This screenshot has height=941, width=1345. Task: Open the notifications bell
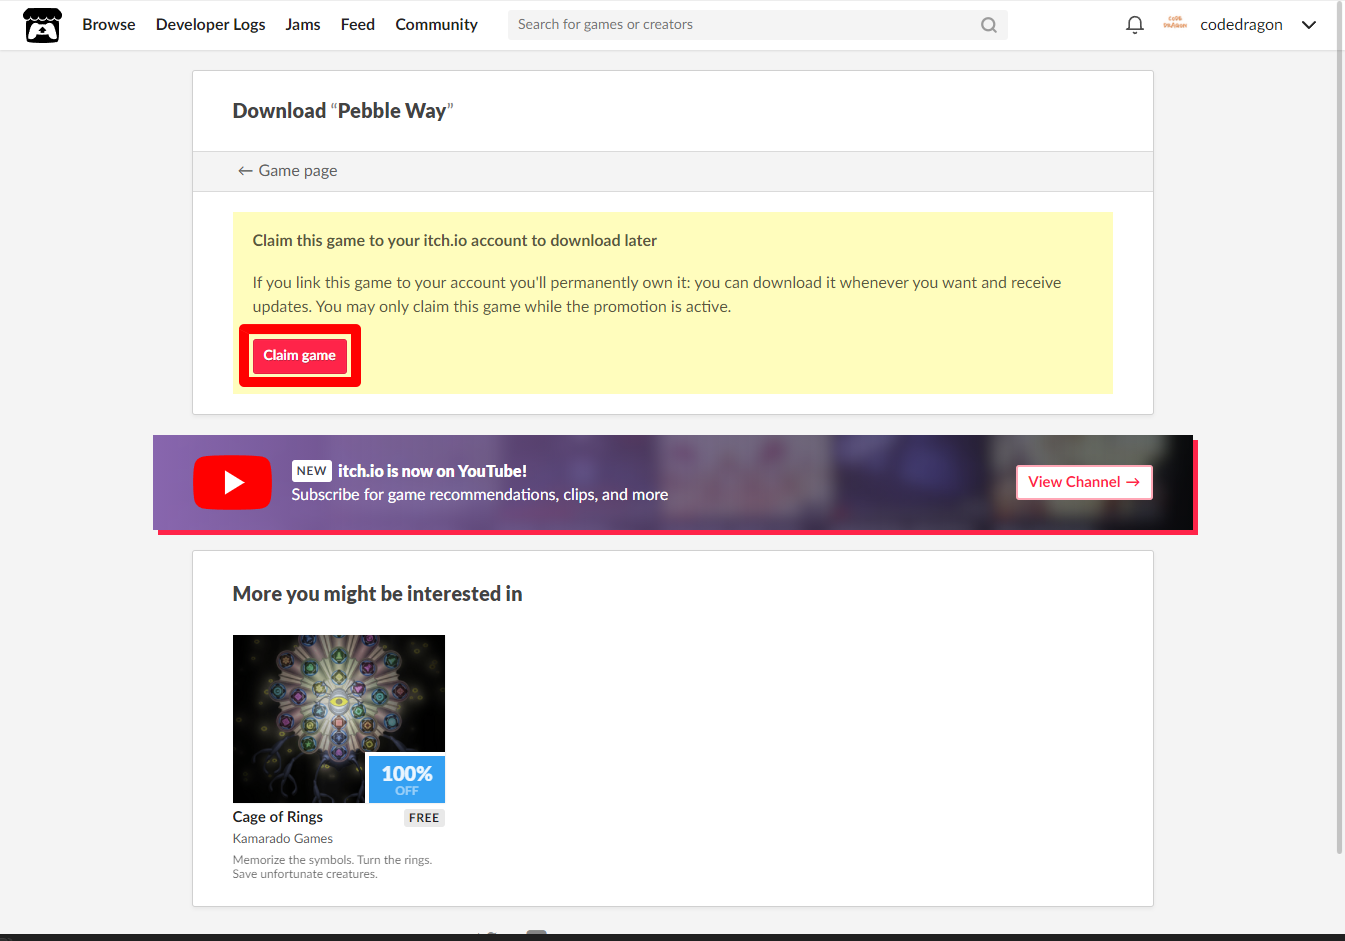click(1135, 25)
